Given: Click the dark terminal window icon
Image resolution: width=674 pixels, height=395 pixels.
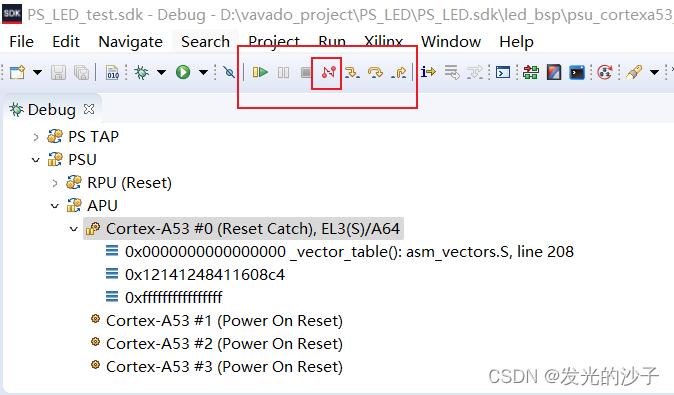Looking at the screenshot, I should (577, 72).
